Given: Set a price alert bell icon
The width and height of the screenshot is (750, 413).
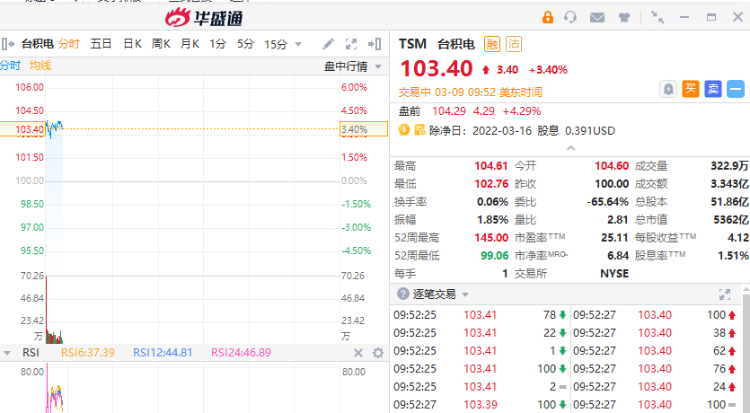Looking at the screenshot, I should (668, 89).
